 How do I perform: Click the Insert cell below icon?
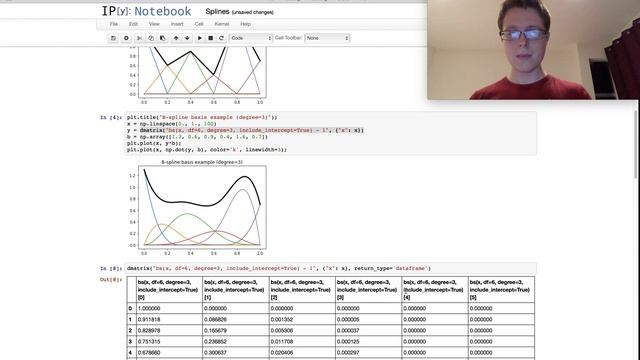126,38
